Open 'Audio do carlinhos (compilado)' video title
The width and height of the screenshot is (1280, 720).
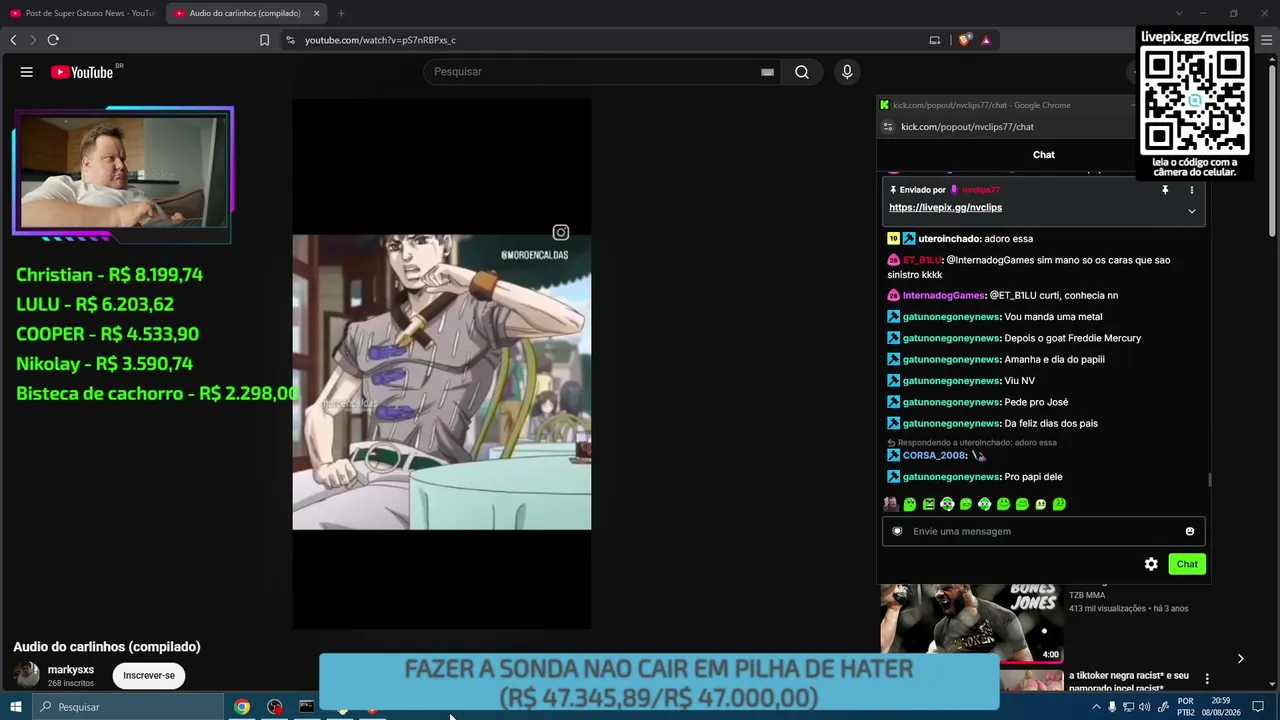click(x=107, y=647)
